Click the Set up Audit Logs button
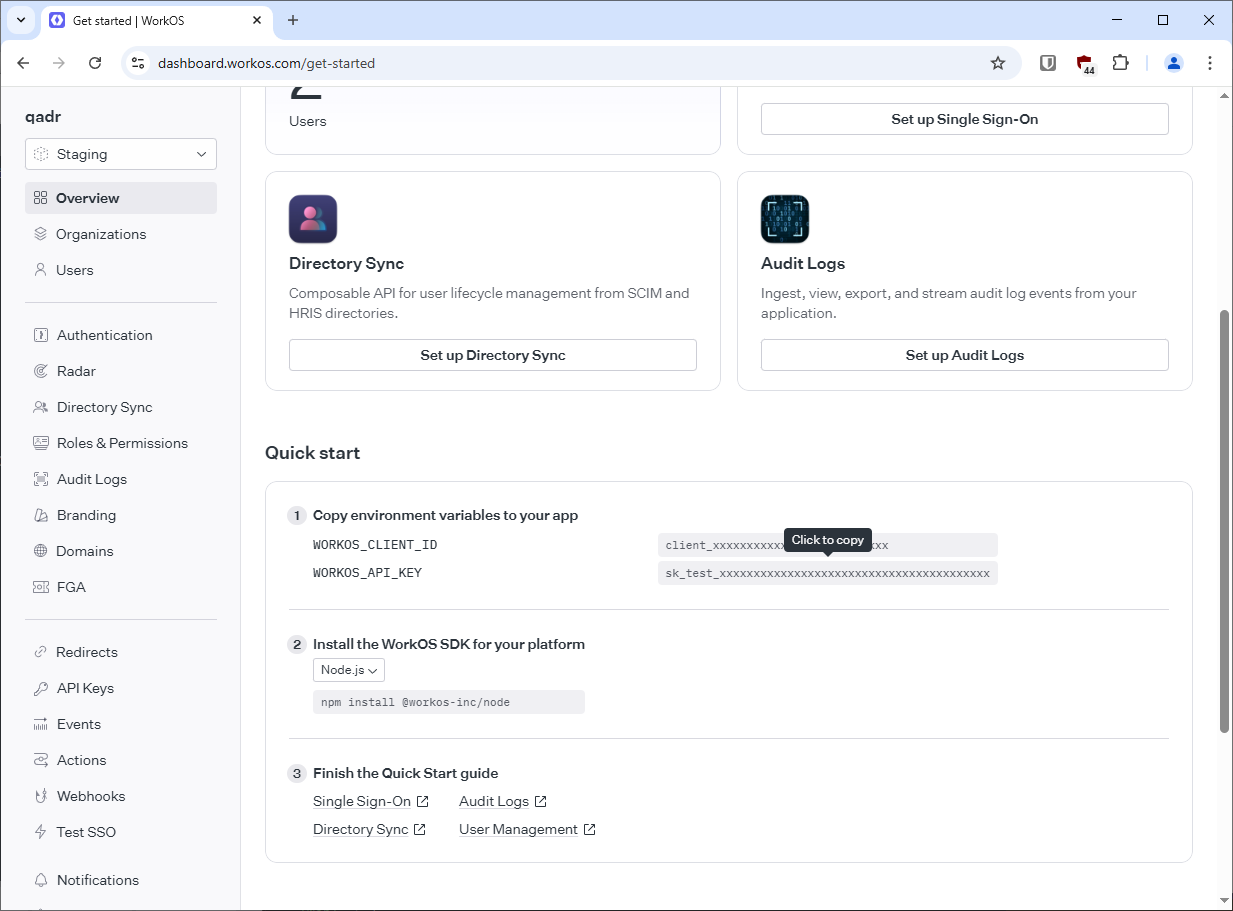The height and width of the screenshot is (911, 1233). point(964,354)
